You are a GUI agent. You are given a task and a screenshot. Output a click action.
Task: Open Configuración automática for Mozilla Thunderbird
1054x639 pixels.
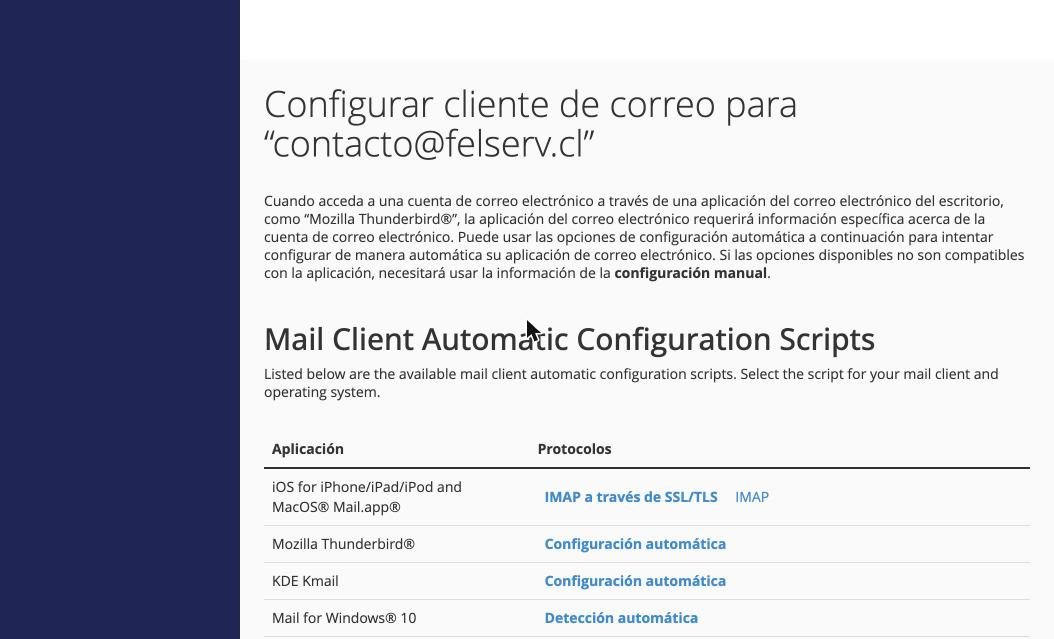coord(635,544)
